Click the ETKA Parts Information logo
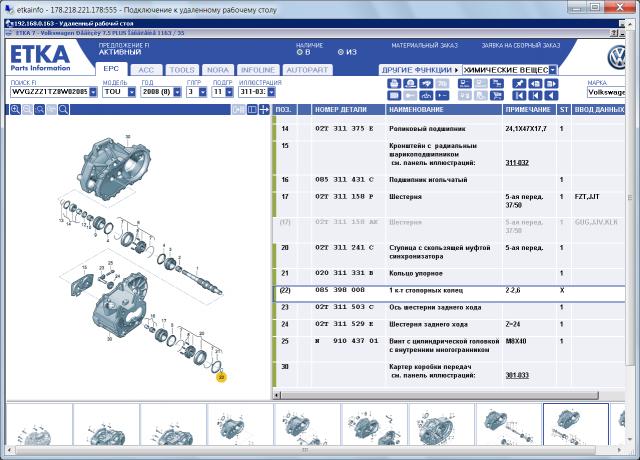This screenshot has height=460, width=640. [x=40, y=58]
